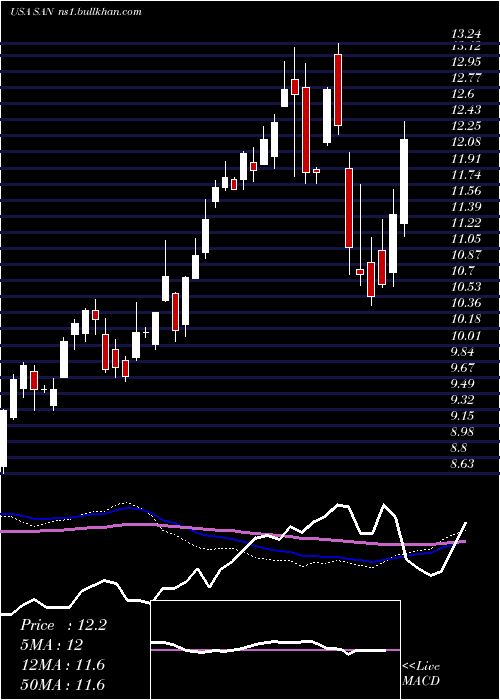Click the 9.32 price axis label
The width and height of the screenshot is (500, 700).
[464, 400]
